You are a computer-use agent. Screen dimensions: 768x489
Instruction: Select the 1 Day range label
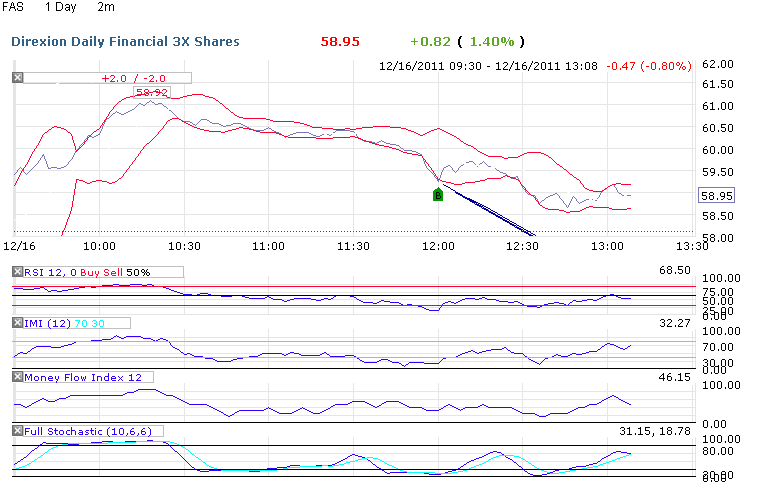(x=60, y=7)
